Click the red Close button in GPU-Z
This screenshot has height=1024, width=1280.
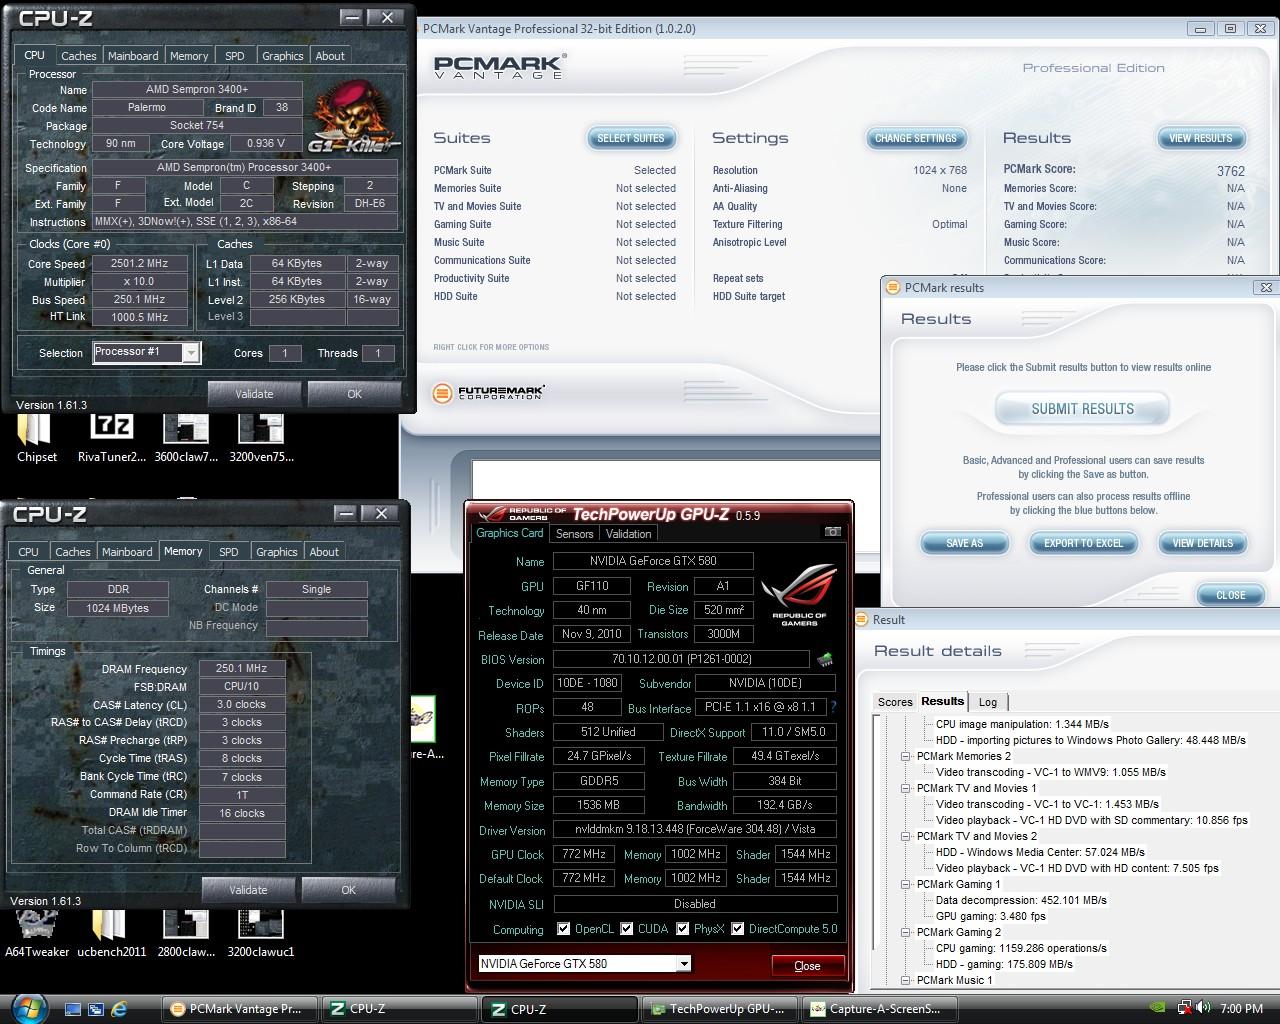click(x=807, y=966)
